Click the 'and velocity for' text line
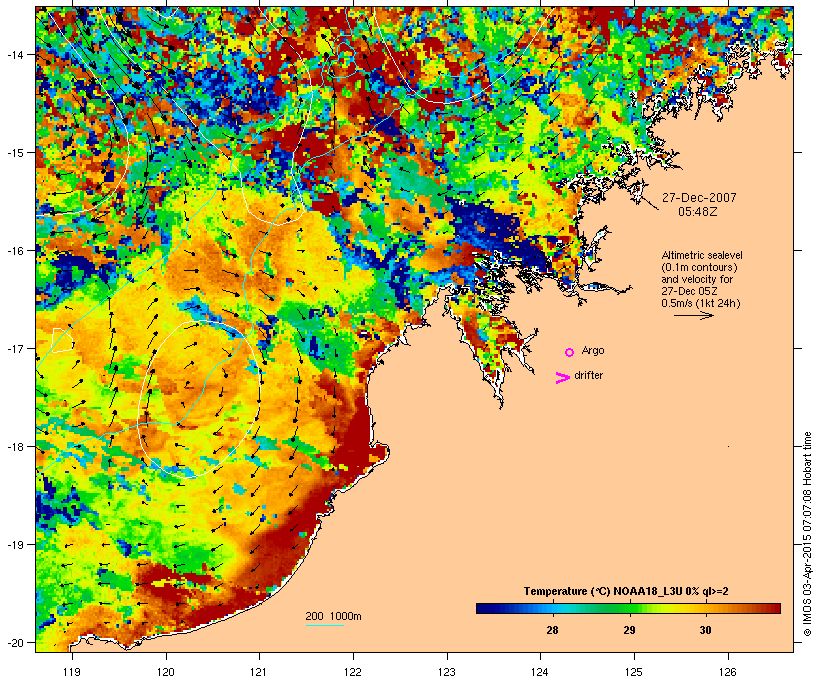This screenshot has height=680, width=820. (697, 279)
